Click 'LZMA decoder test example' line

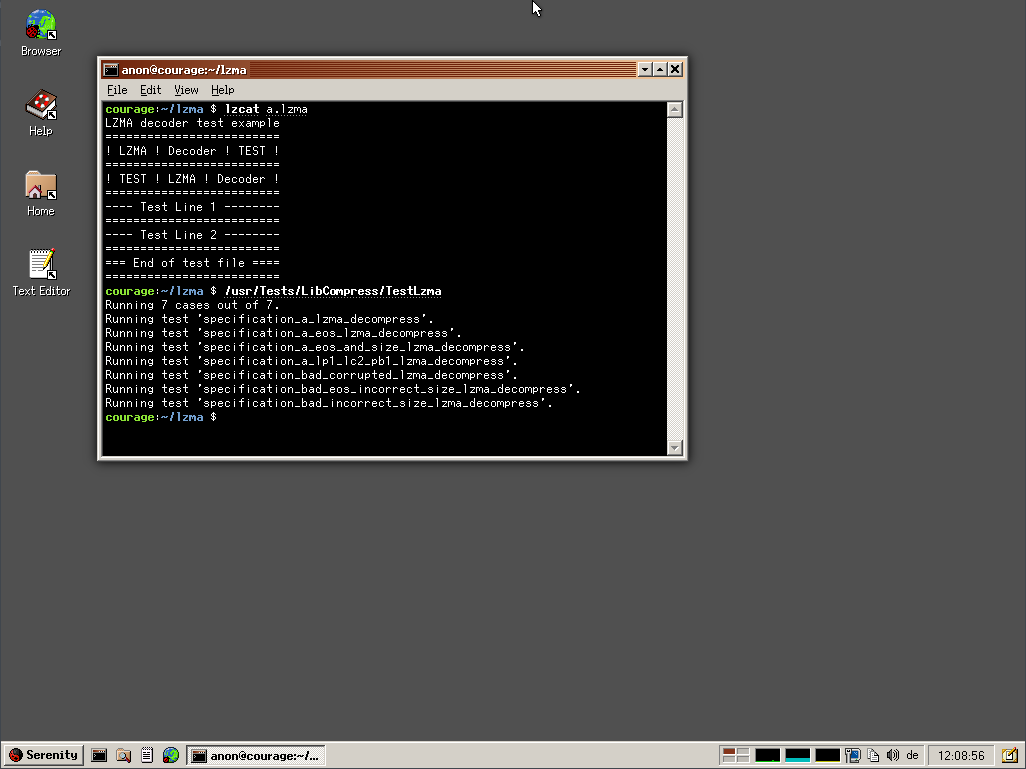(192, 123)
